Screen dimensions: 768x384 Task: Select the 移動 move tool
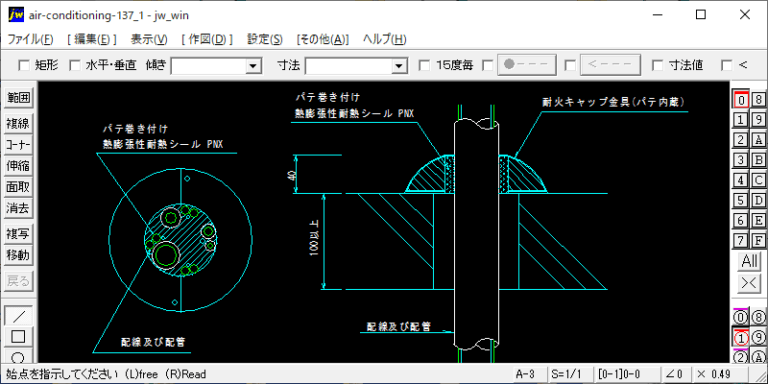point(18,255)
